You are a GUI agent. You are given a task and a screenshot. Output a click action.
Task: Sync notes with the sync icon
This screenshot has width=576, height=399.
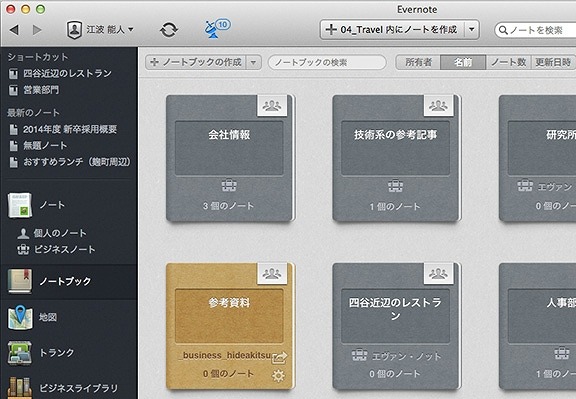pyautogui.click(x=169, y=30)
